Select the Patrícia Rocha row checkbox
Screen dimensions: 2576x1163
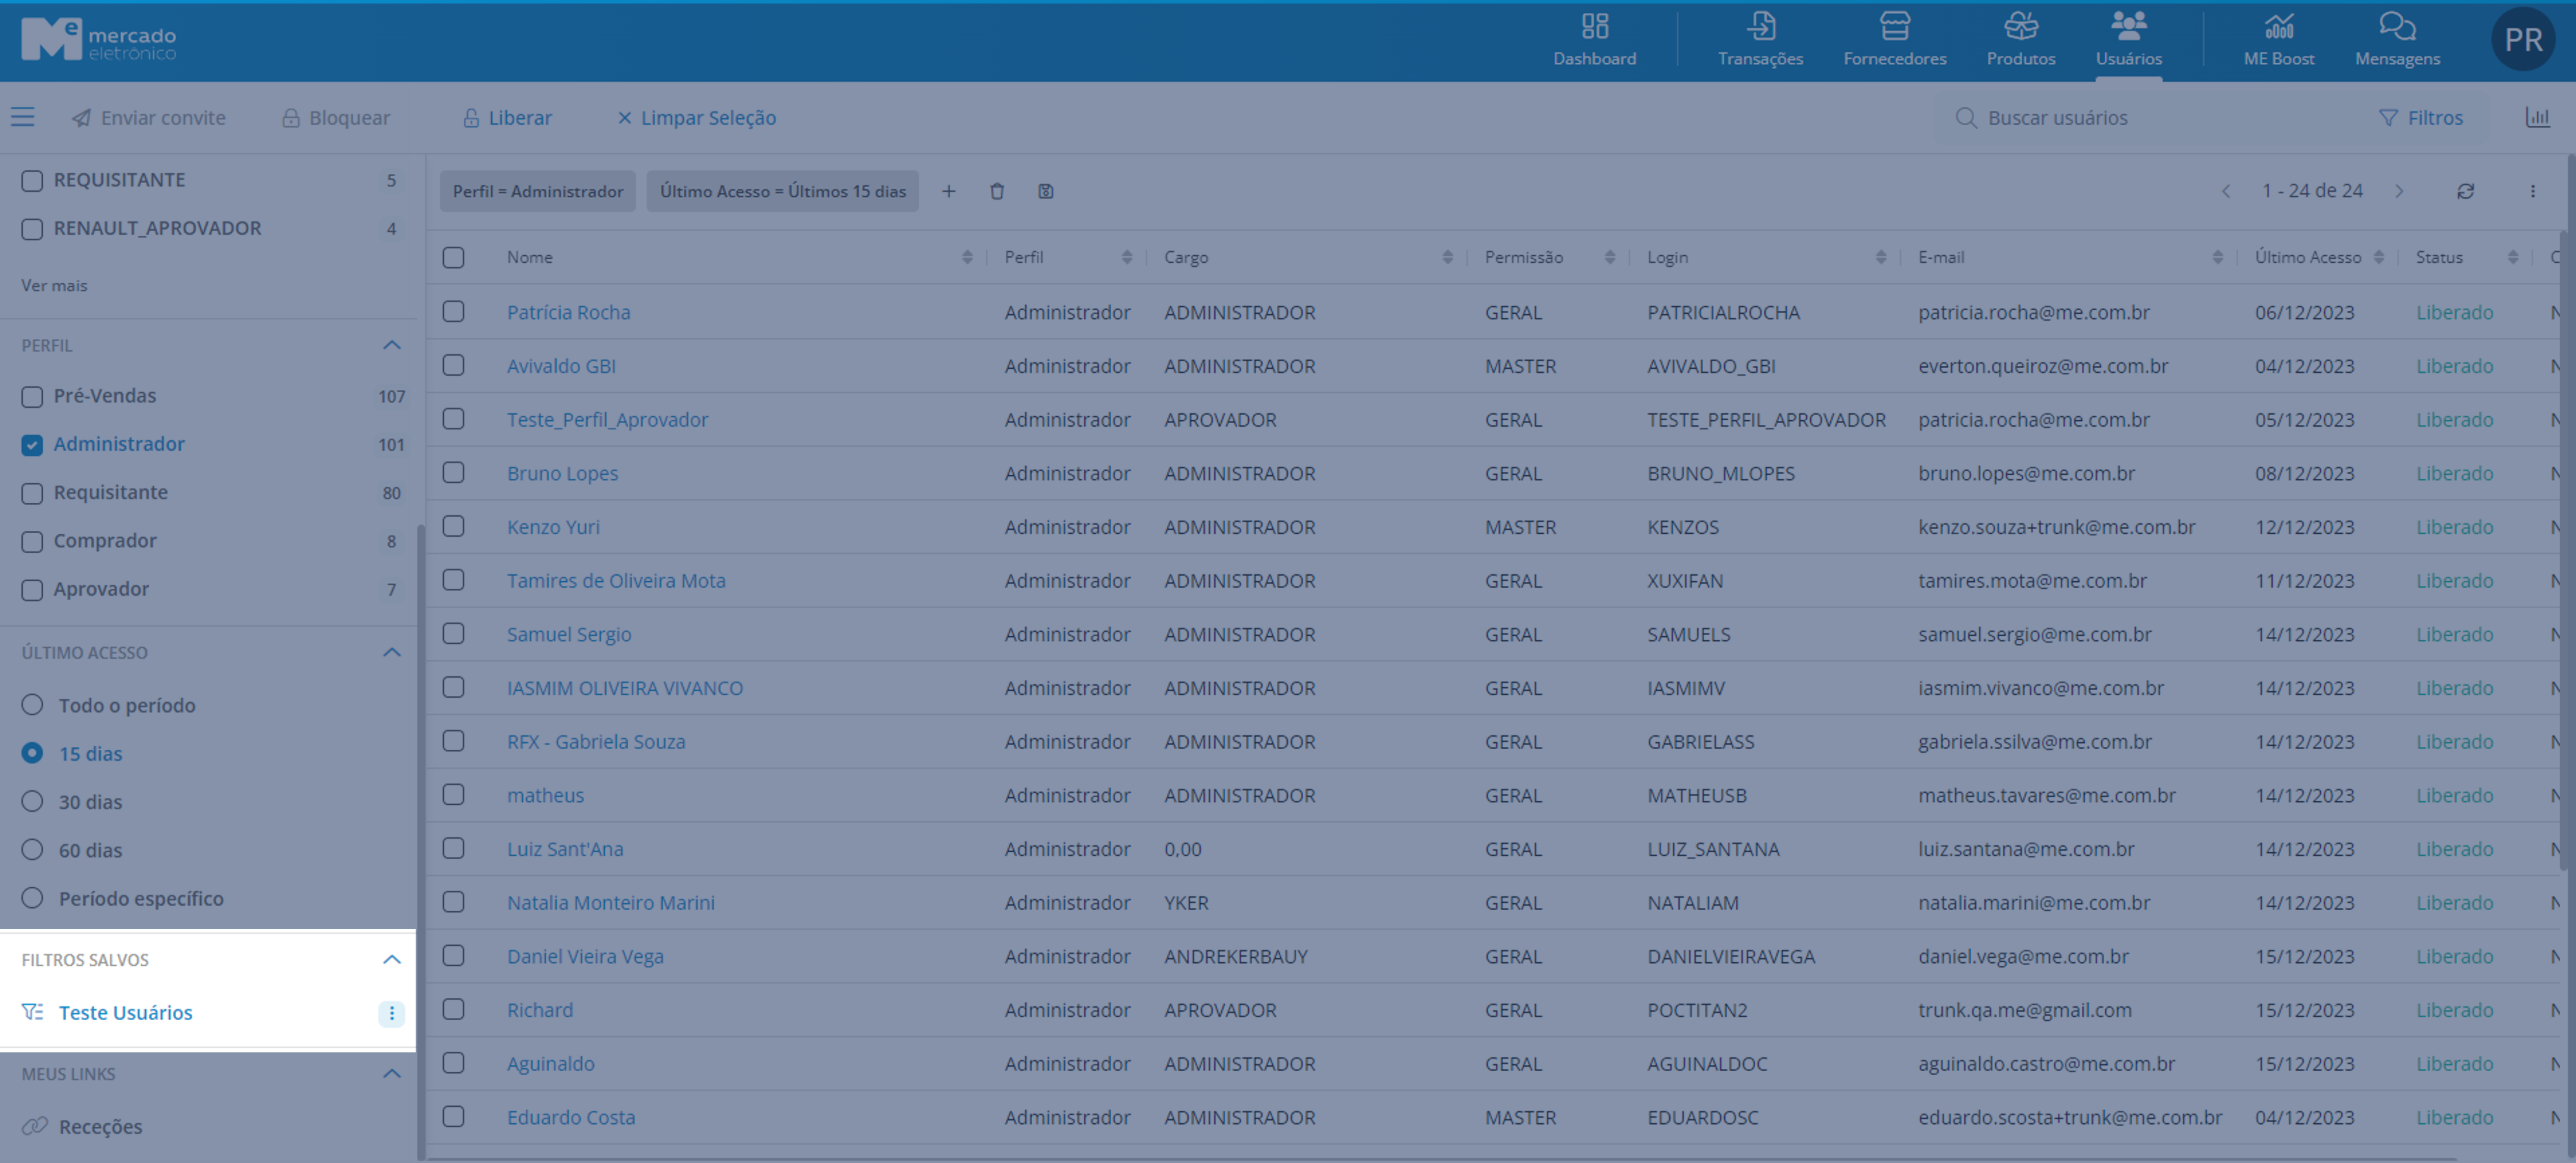pyautogui.click(x=453, y=311)
